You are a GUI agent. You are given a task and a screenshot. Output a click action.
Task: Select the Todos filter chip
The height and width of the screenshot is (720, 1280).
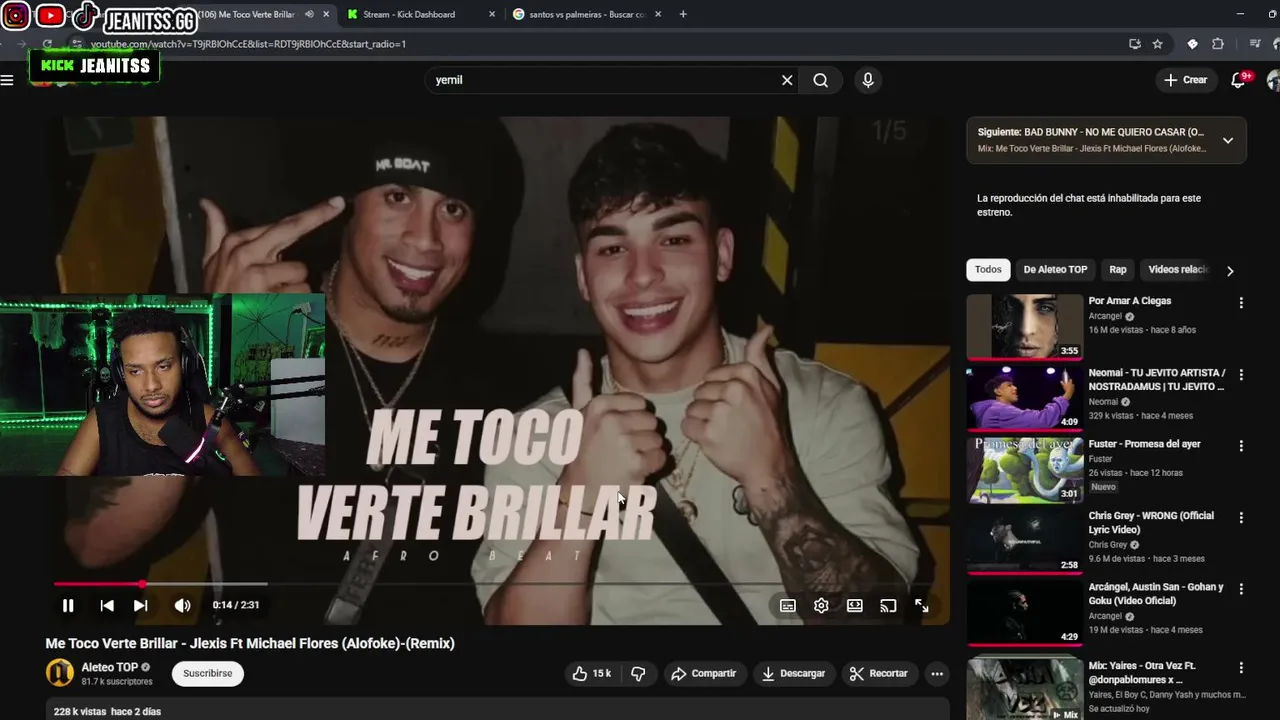click(x=988, y=269)
